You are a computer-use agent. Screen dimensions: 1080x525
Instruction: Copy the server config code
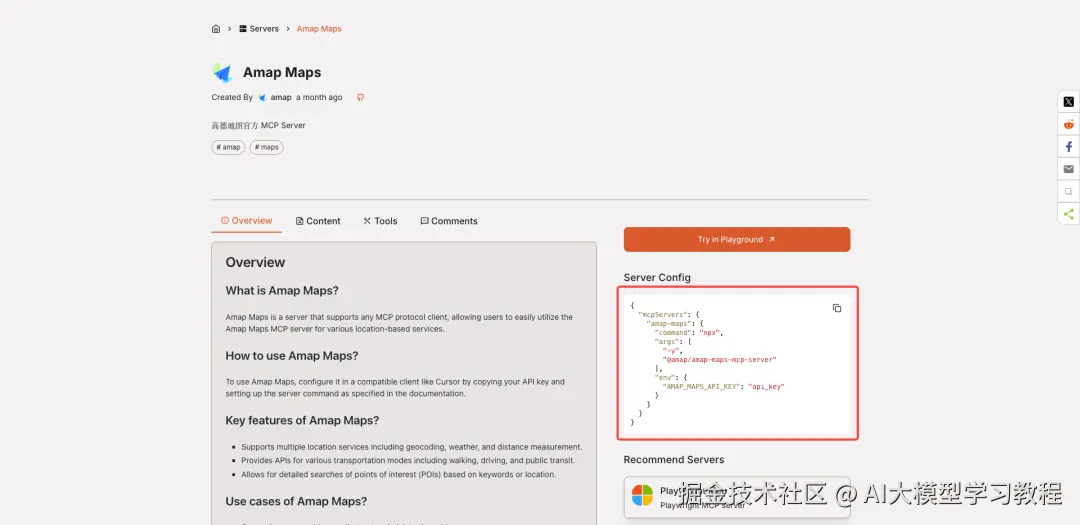[837, 308]
